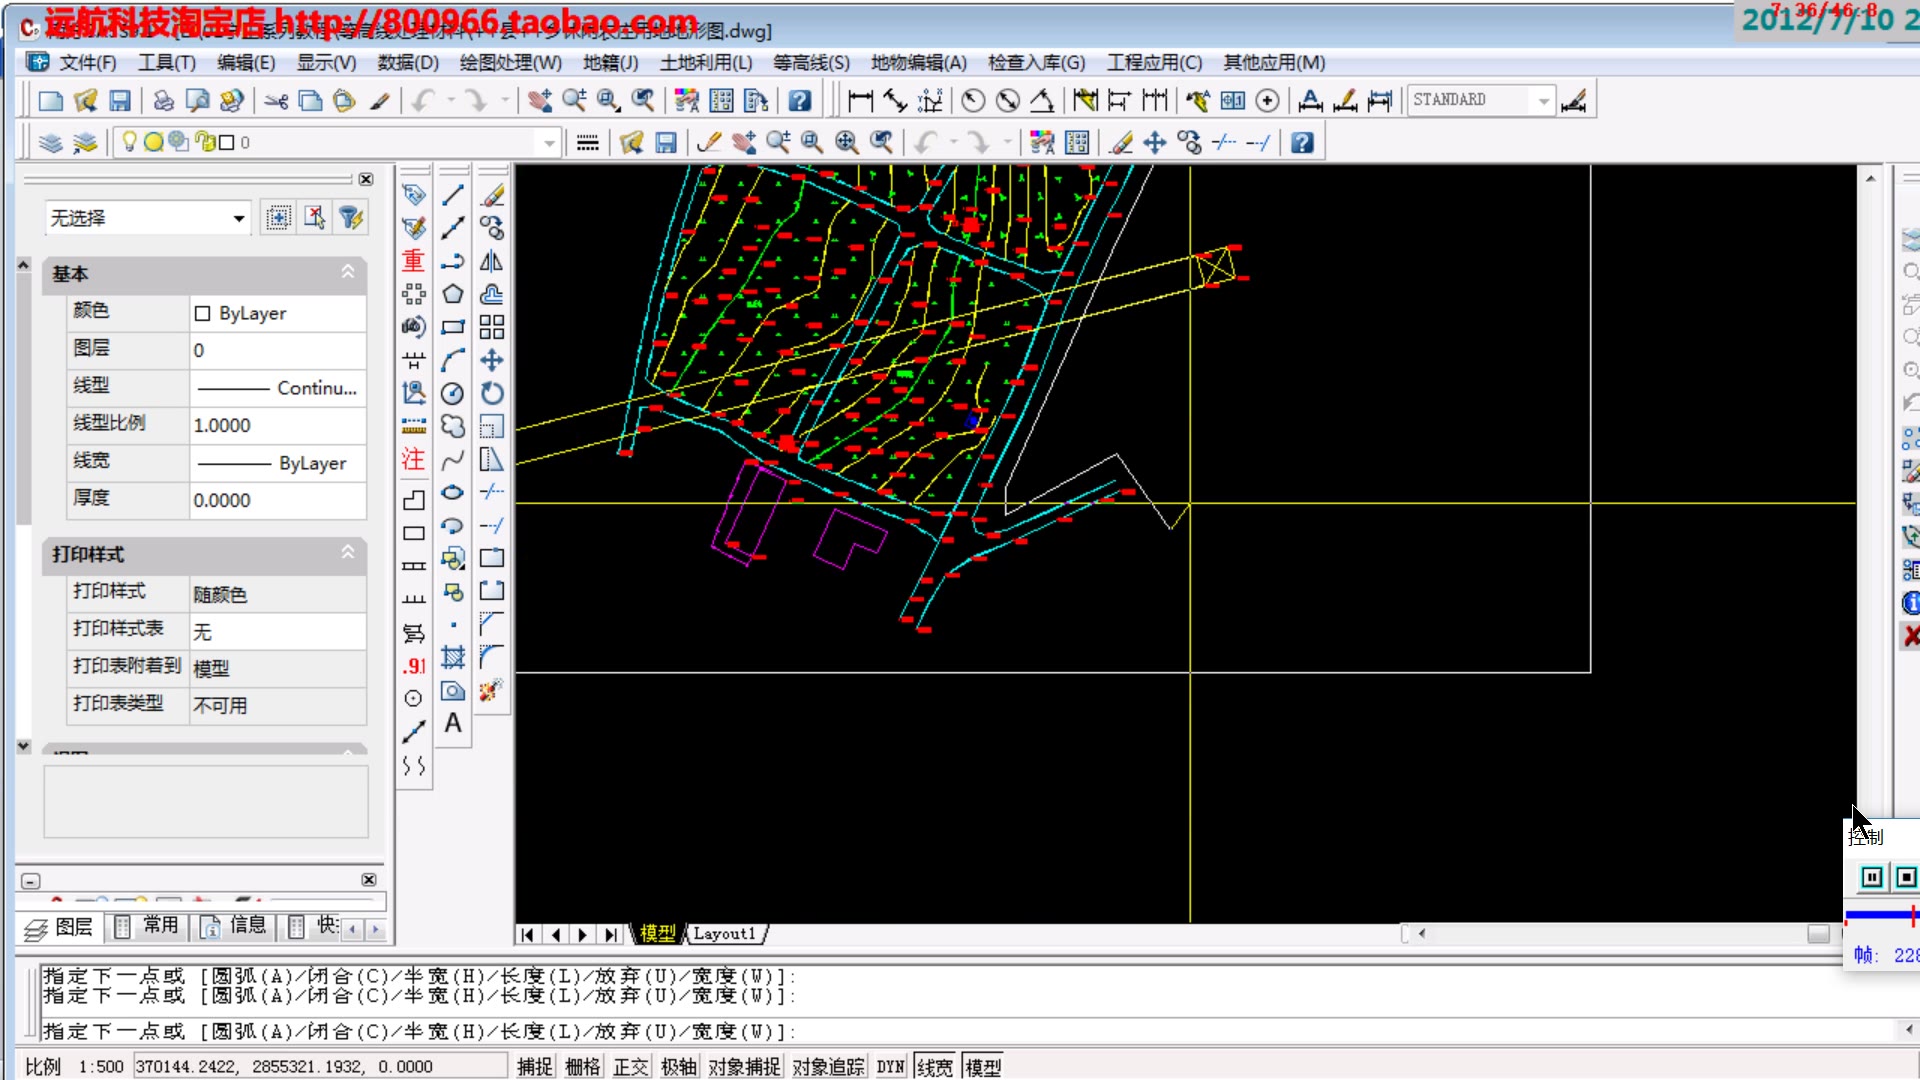Viewport: 1920px width, 1080px height.
Task: Jump to the first layout tab arrow
Action: pos(527,934)
